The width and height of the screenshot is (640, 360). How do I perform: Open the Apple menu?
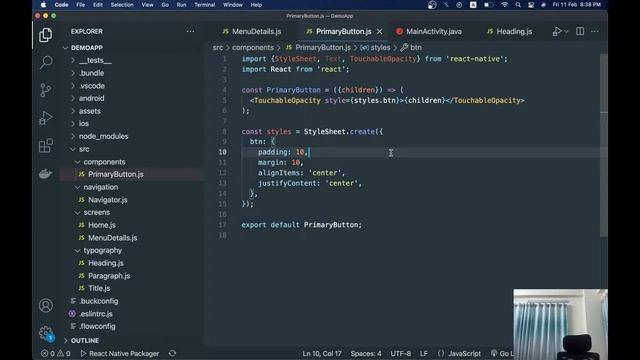pos(43,5)
